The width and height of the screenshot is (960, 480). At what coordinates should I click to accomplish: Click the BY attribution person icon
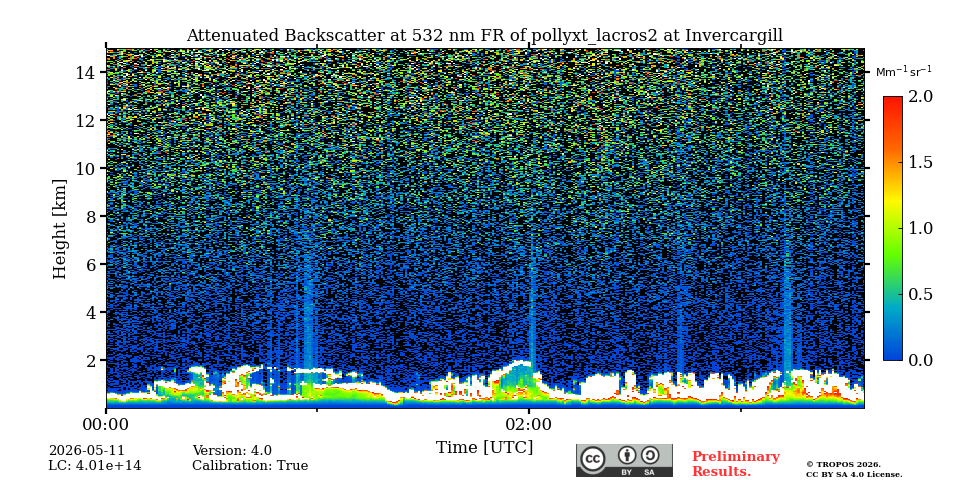point(627,456)
